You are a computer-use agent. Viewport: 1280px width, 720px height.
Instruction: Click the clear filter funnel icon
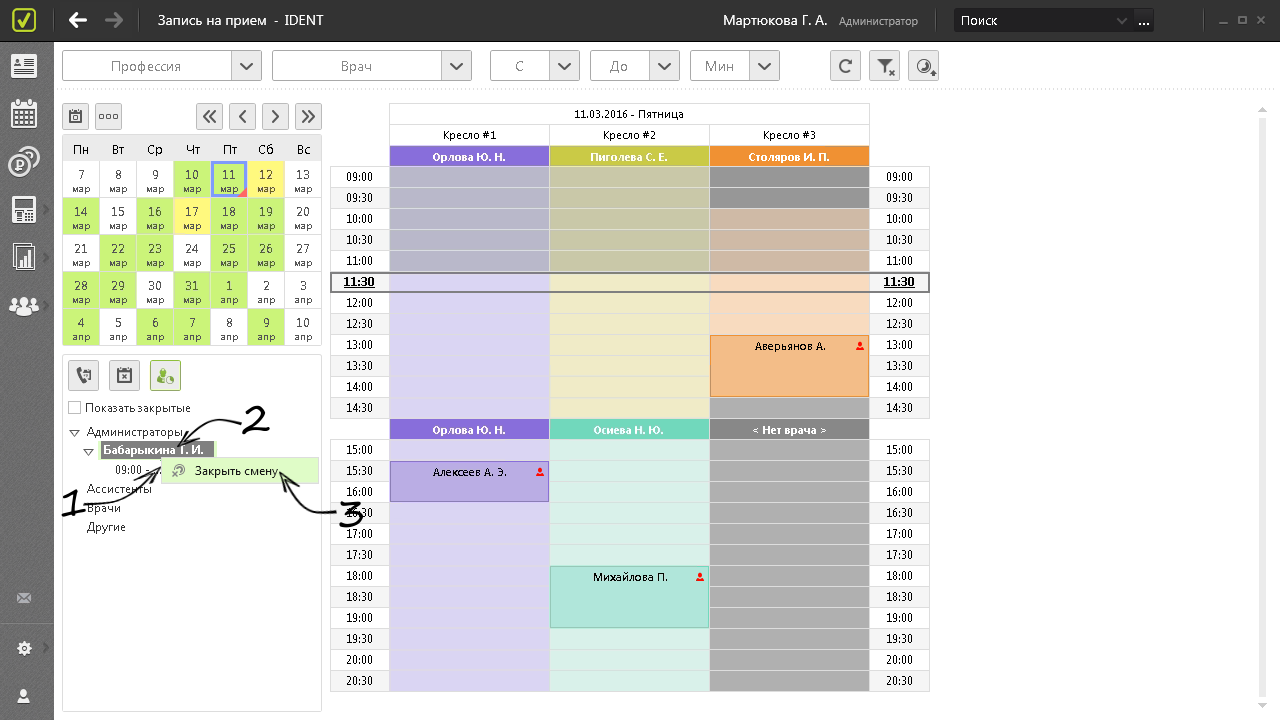click(x=884, y=67)
